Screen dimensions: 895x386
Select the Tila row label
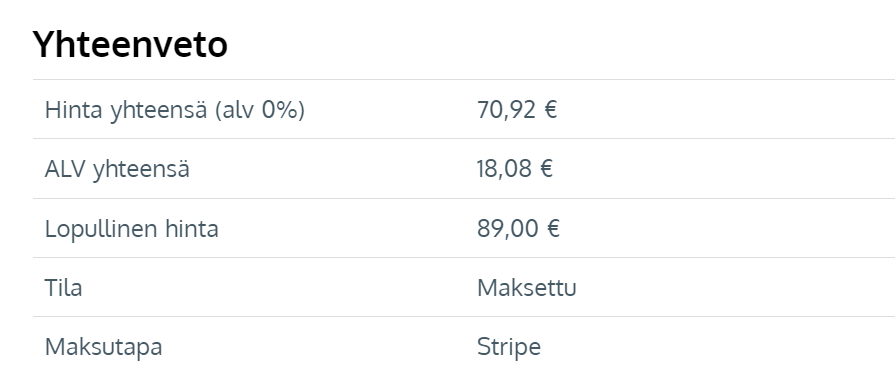[x=63, y=287]
